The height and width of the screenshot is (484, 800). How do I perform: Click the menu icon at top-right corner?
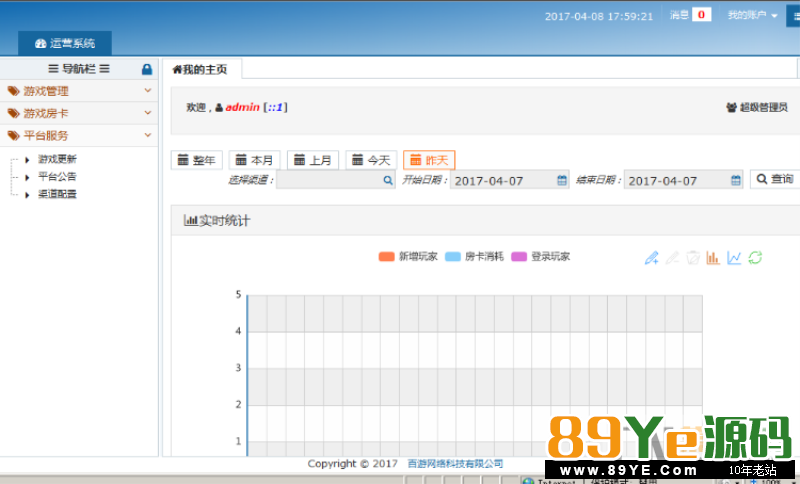coord(795,16)
